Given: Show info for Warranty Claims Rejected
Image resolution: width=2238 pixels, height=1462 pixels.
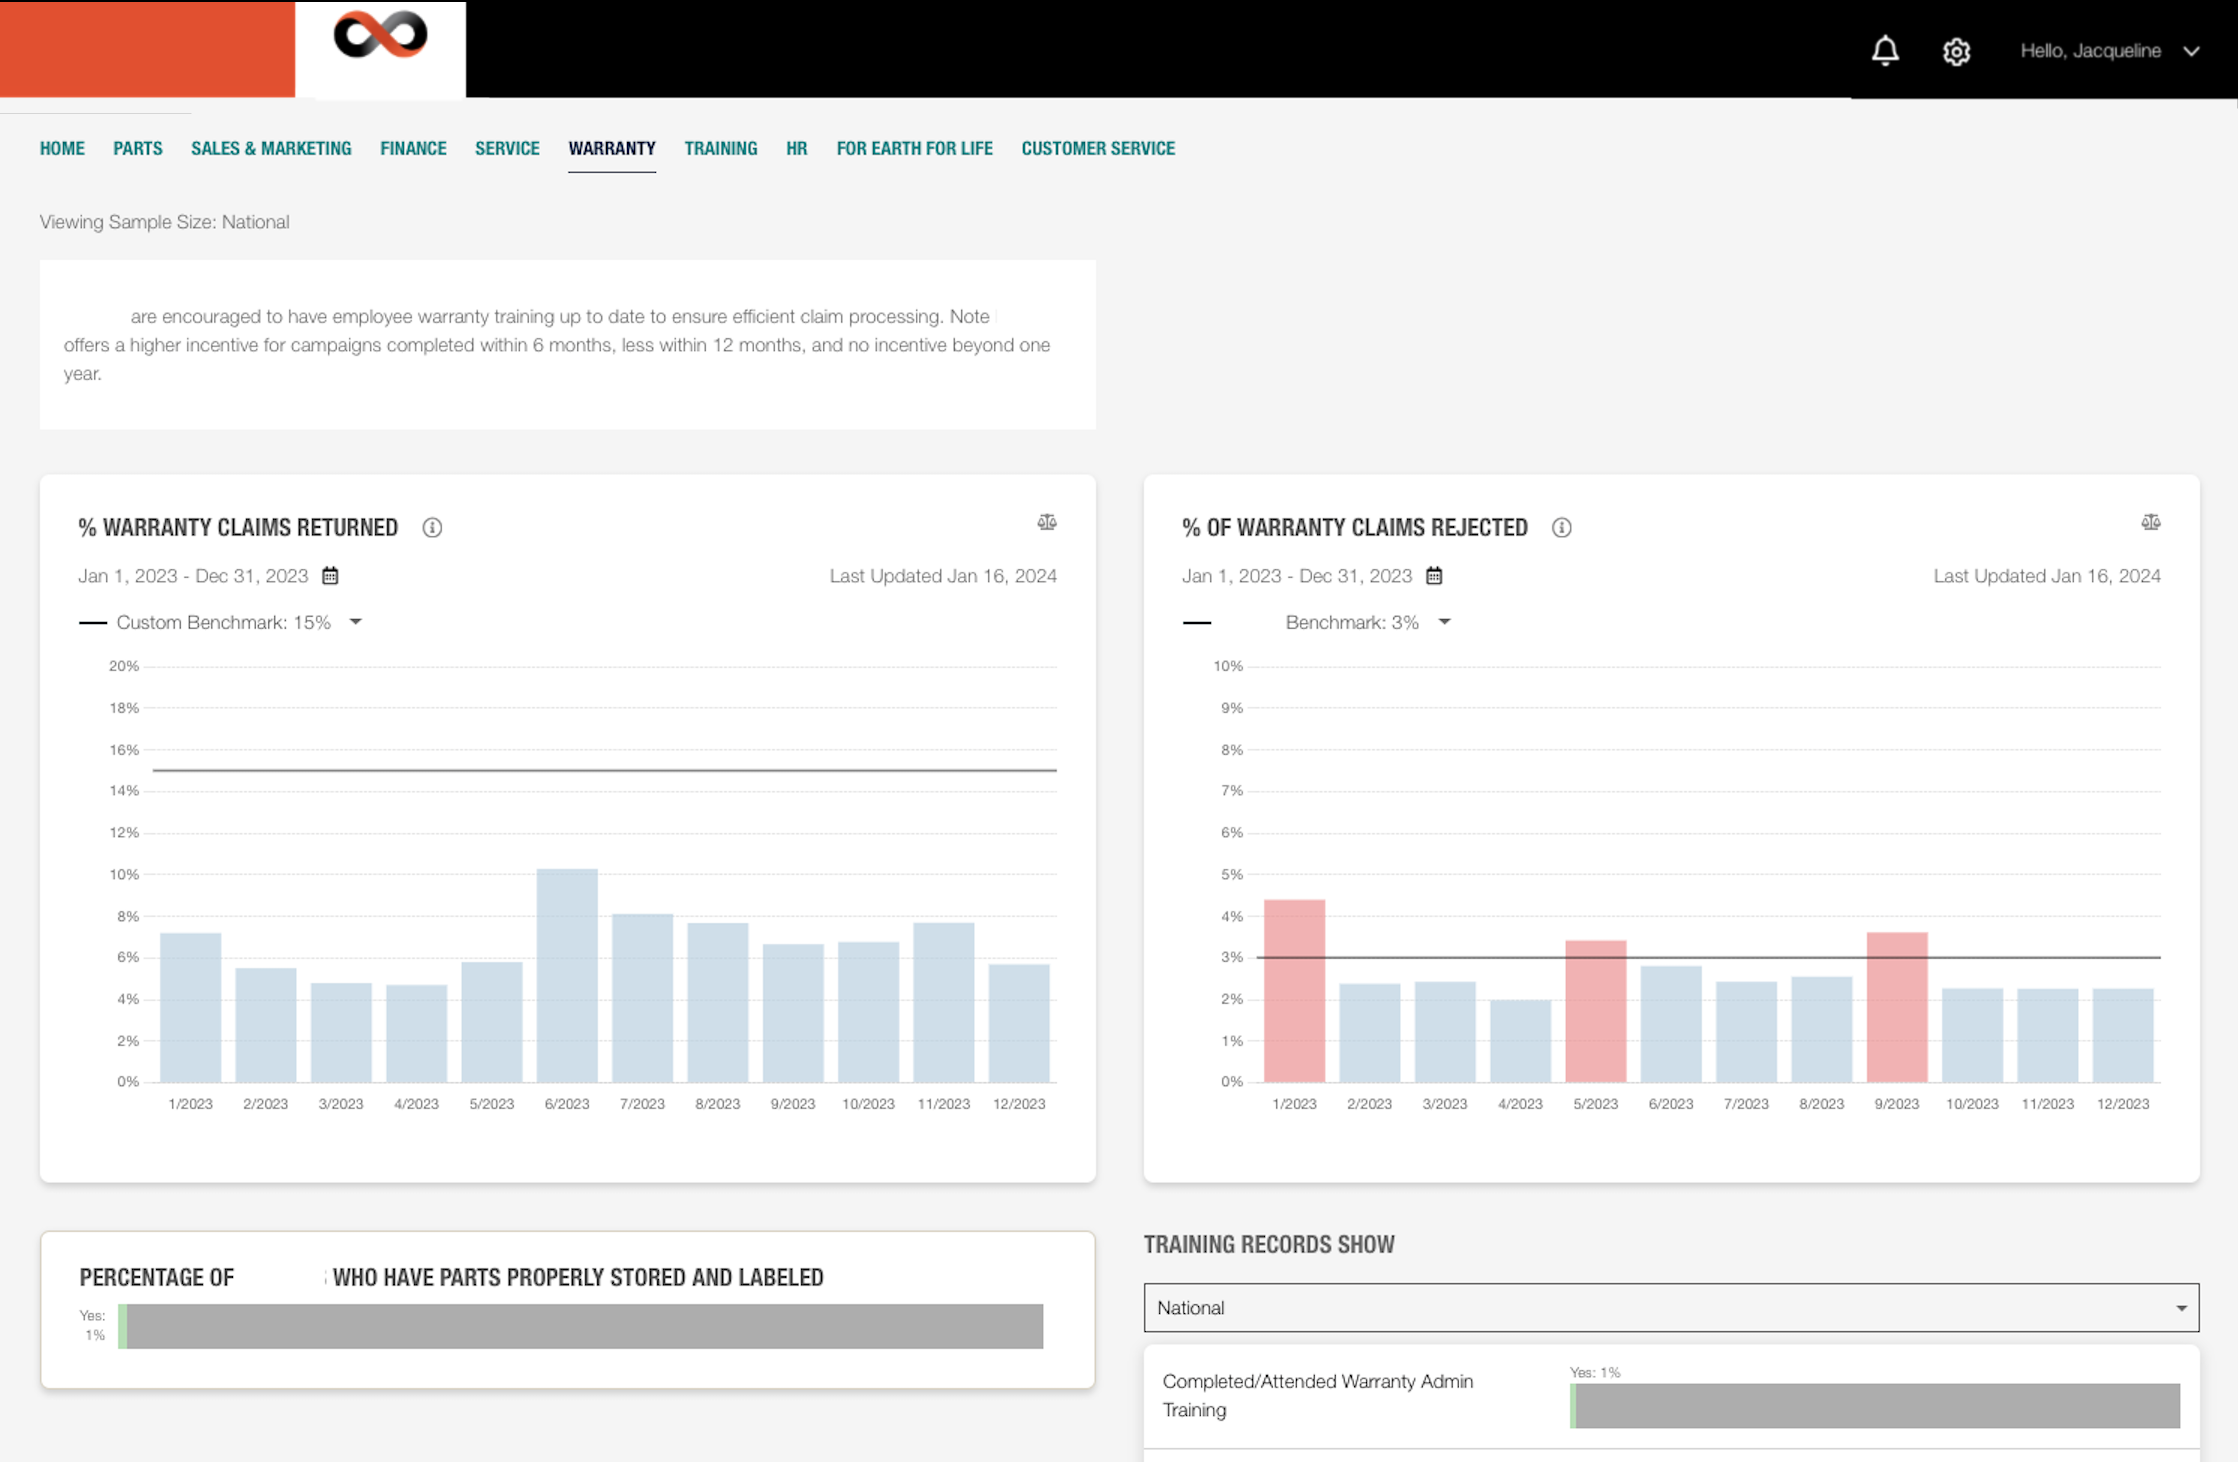Looking at the screenshot, I should pos(1561,527).
